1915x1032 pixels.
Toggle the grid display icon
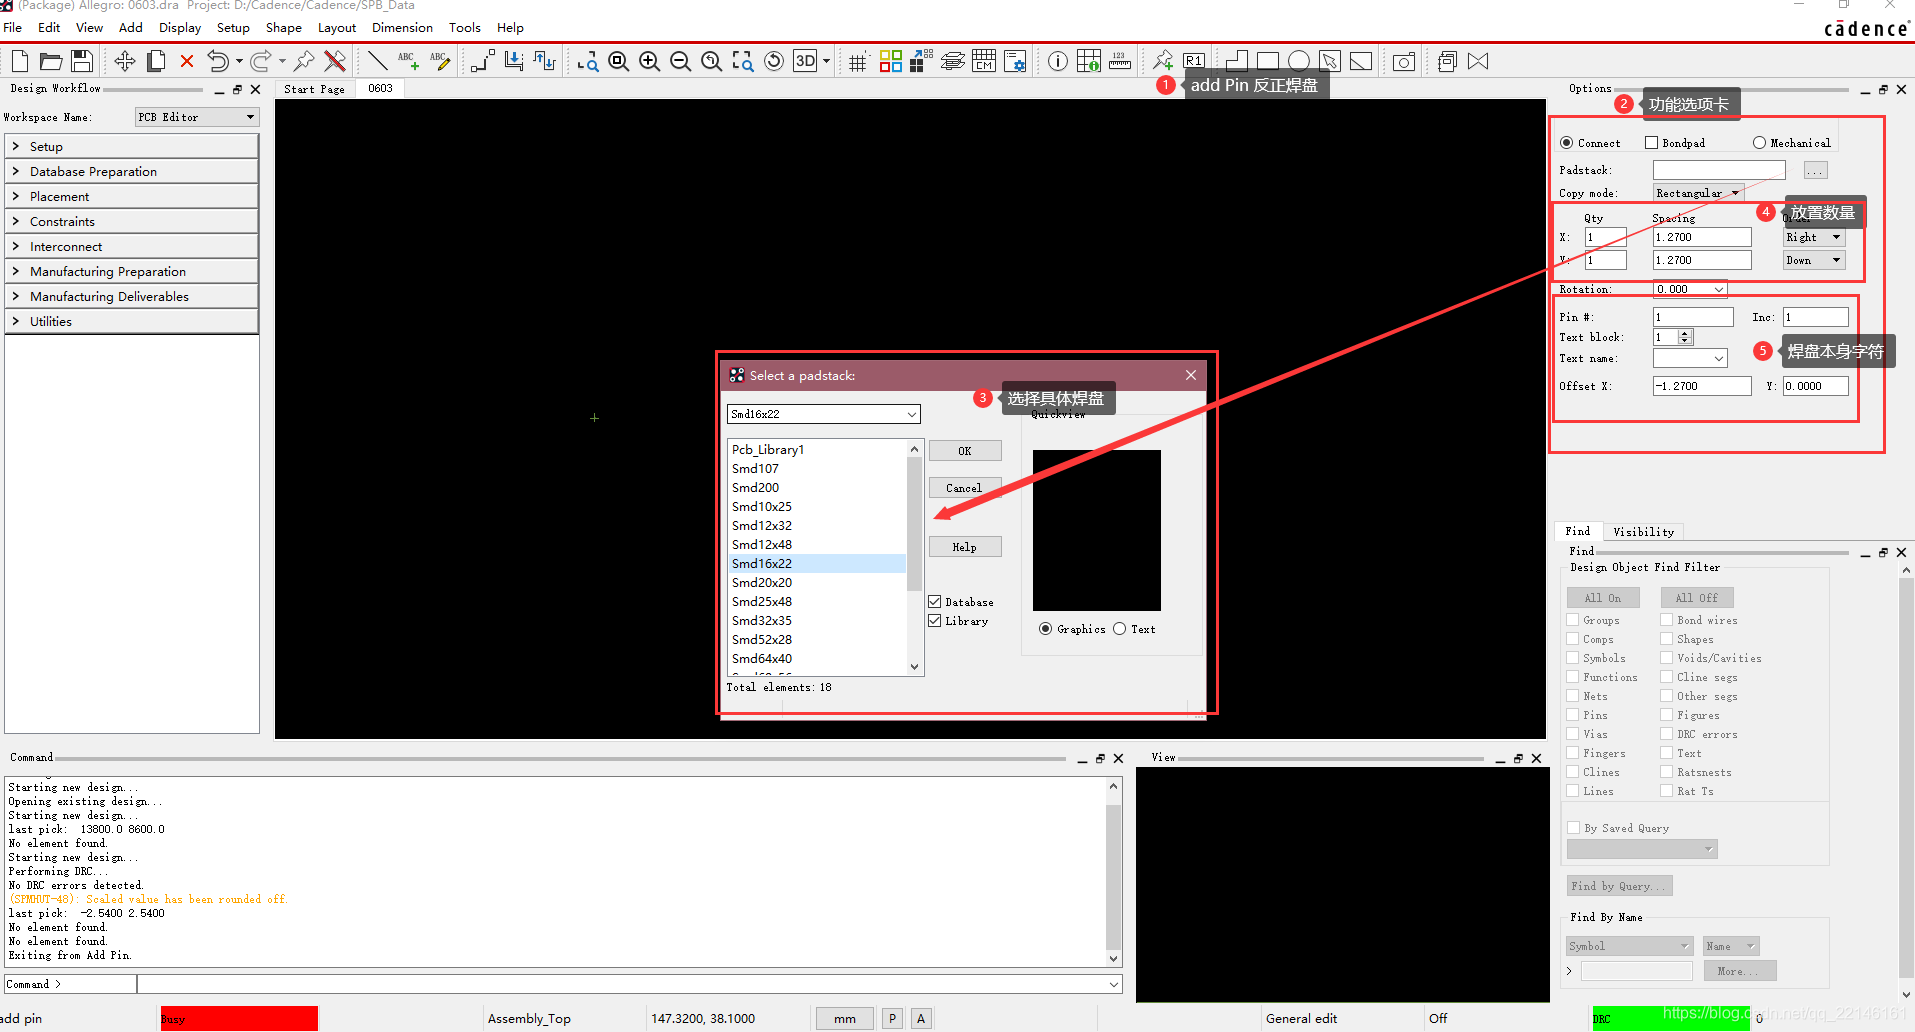[857, 62]
